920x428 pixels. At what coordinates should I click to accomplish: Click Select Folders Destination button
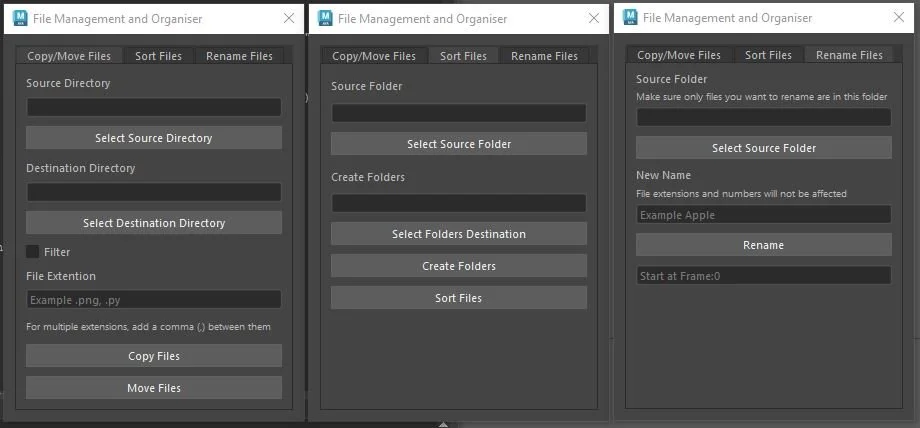[x=459, y=234]
